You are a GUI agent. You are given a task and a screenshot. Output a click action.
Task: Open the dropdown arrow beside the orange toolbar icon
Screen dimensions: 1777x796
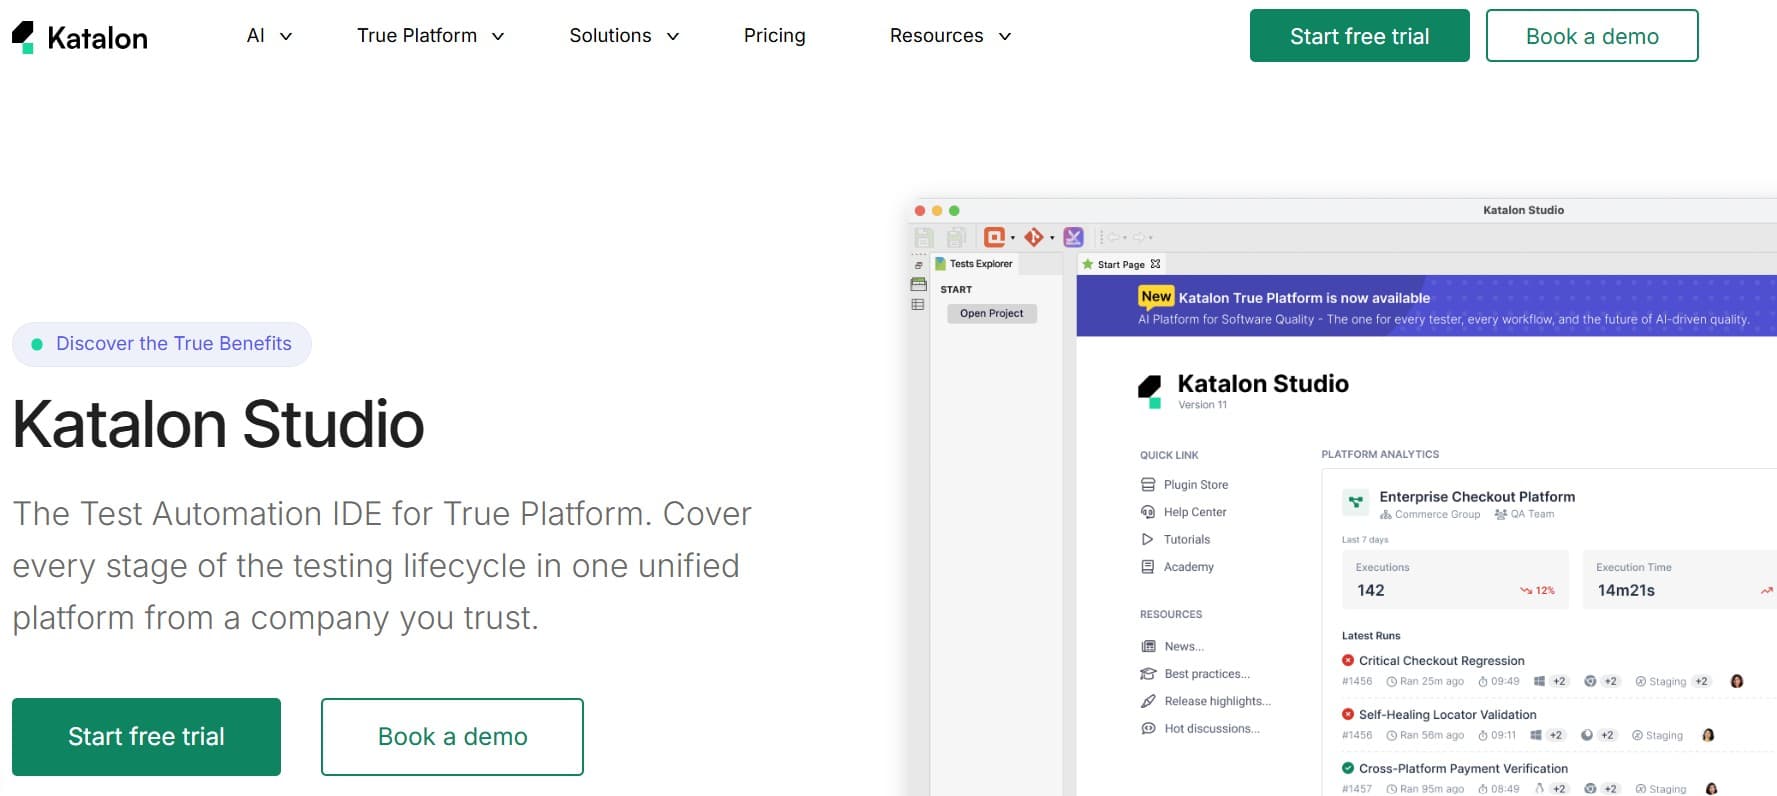click(x=1013, y=238)
